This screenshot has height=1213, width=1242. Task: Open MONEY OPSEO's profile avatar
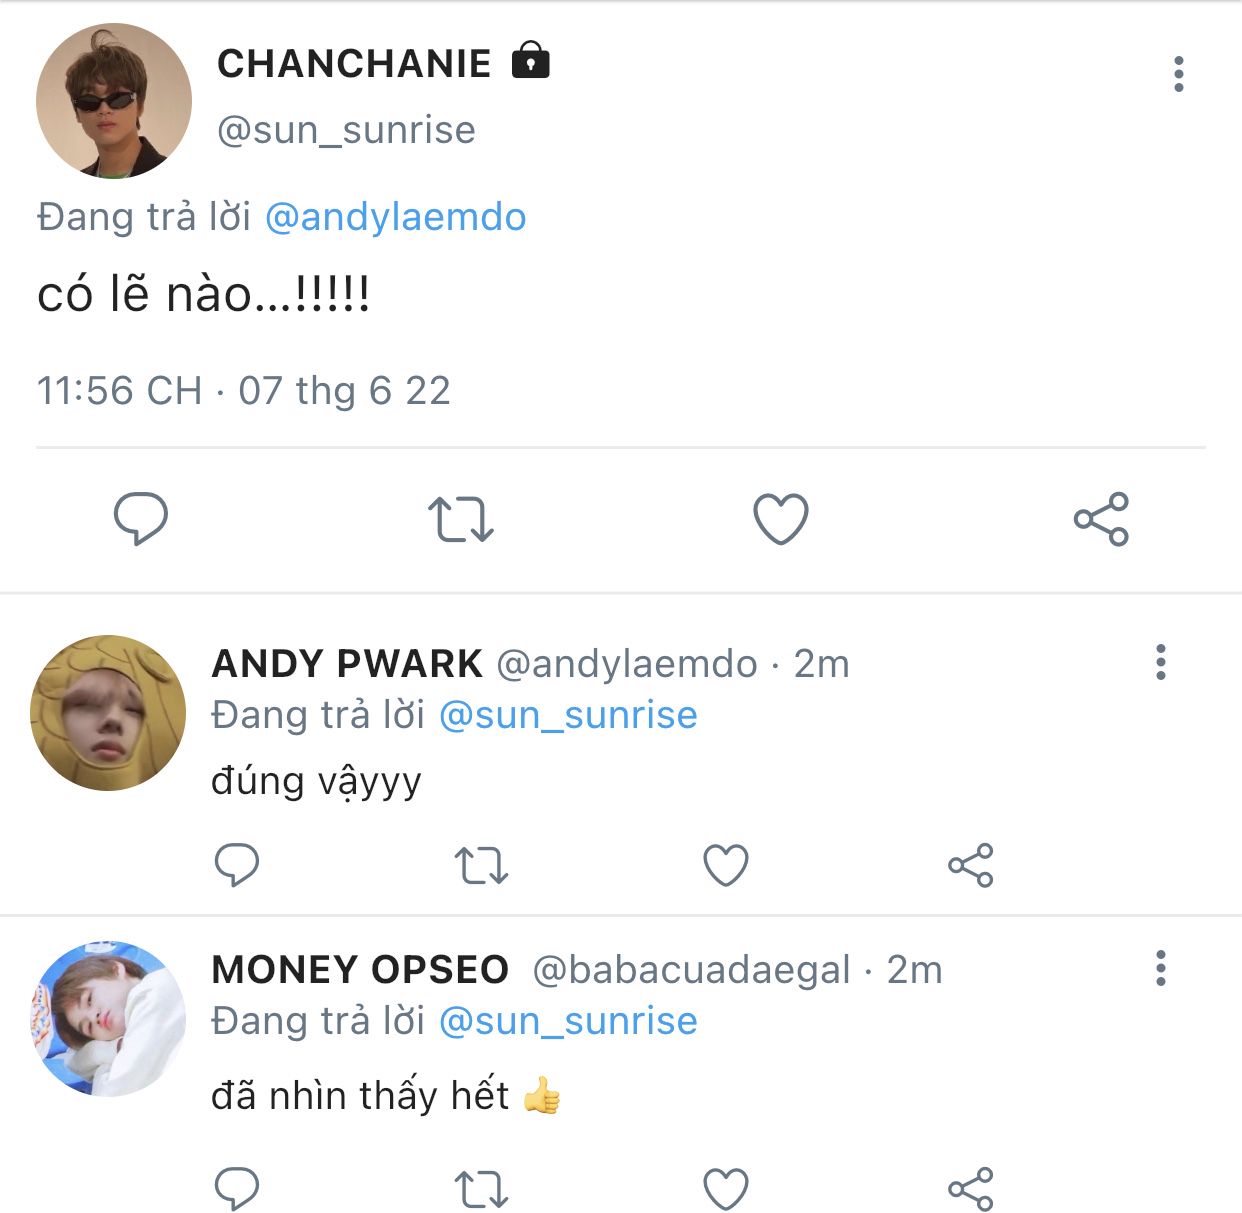coord(108,1018)
